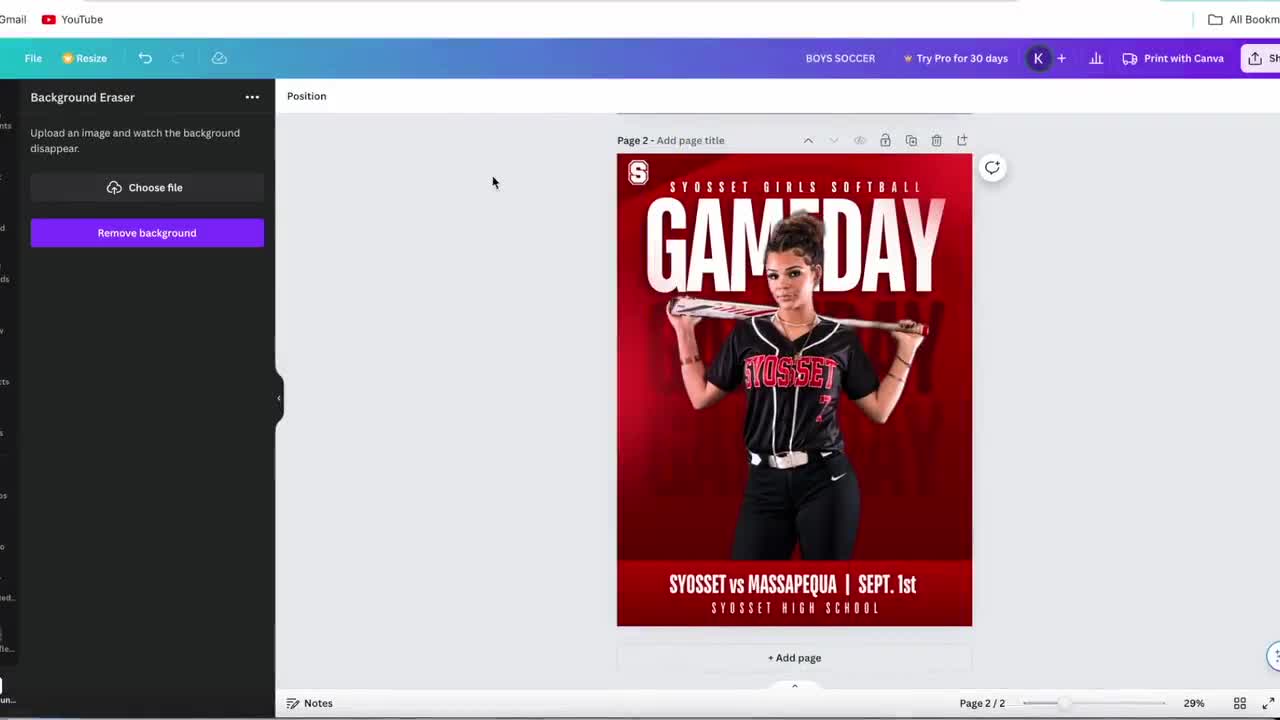
Task: Duplicate page 2 with copy icon
Action: click(x=911, y=141)
